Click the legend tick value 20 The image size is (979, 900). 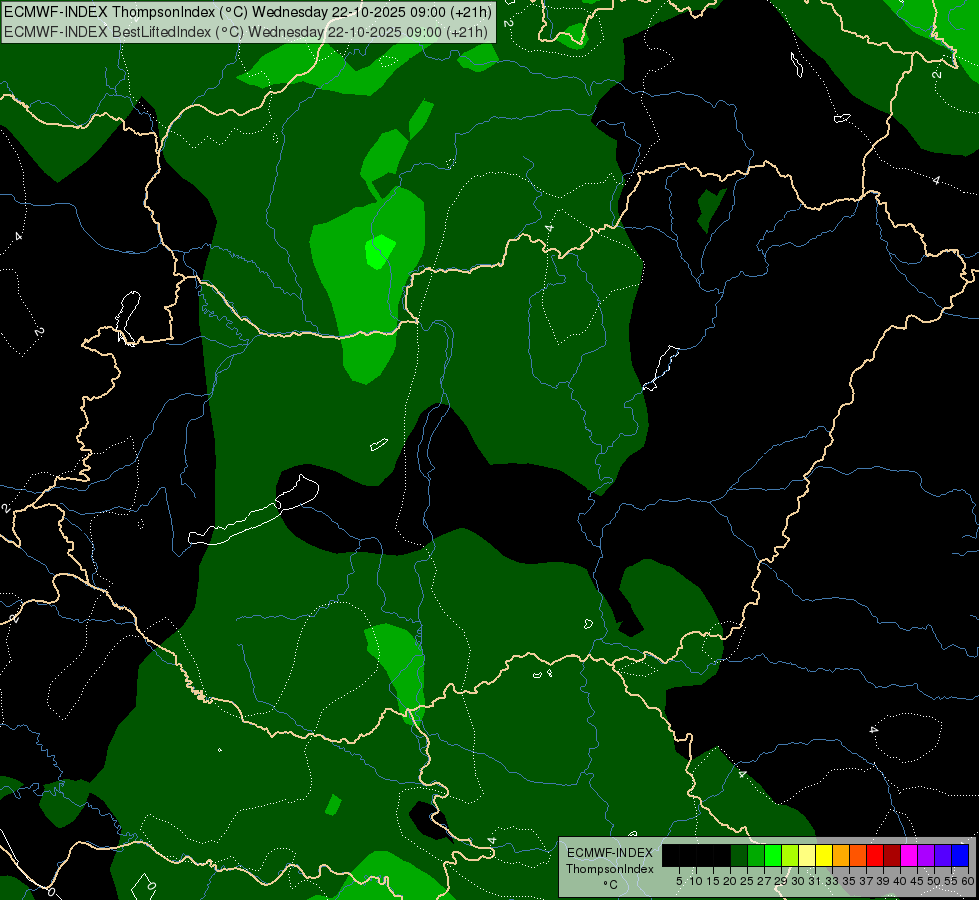click(x=730, y=881)
